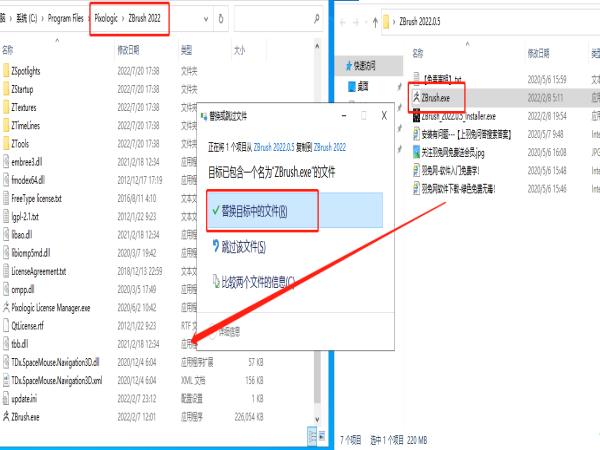This screenshot has height=450, width=600.
Task: Go back in the ZBrush 2022.0.5 window
Action: tap(343, 22)
